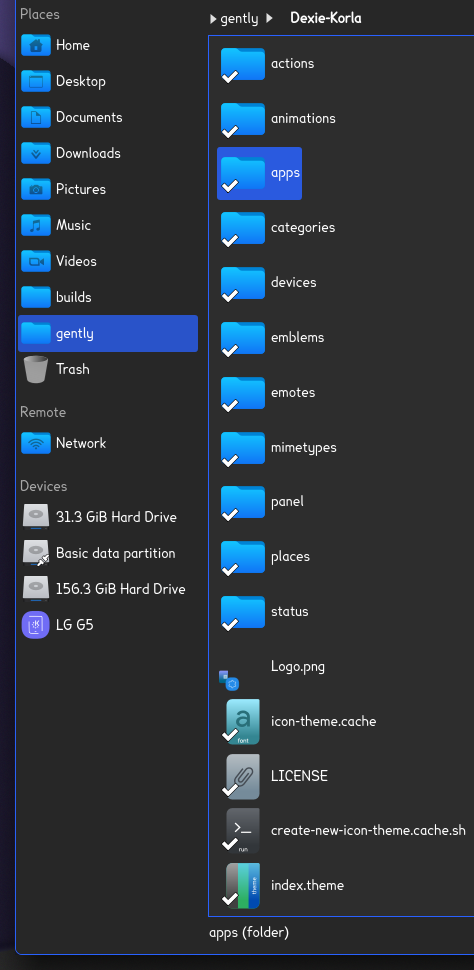Select the Logo.png image thumbnail
Viewport: 474px width, 970px height.
tap(229, 679)
